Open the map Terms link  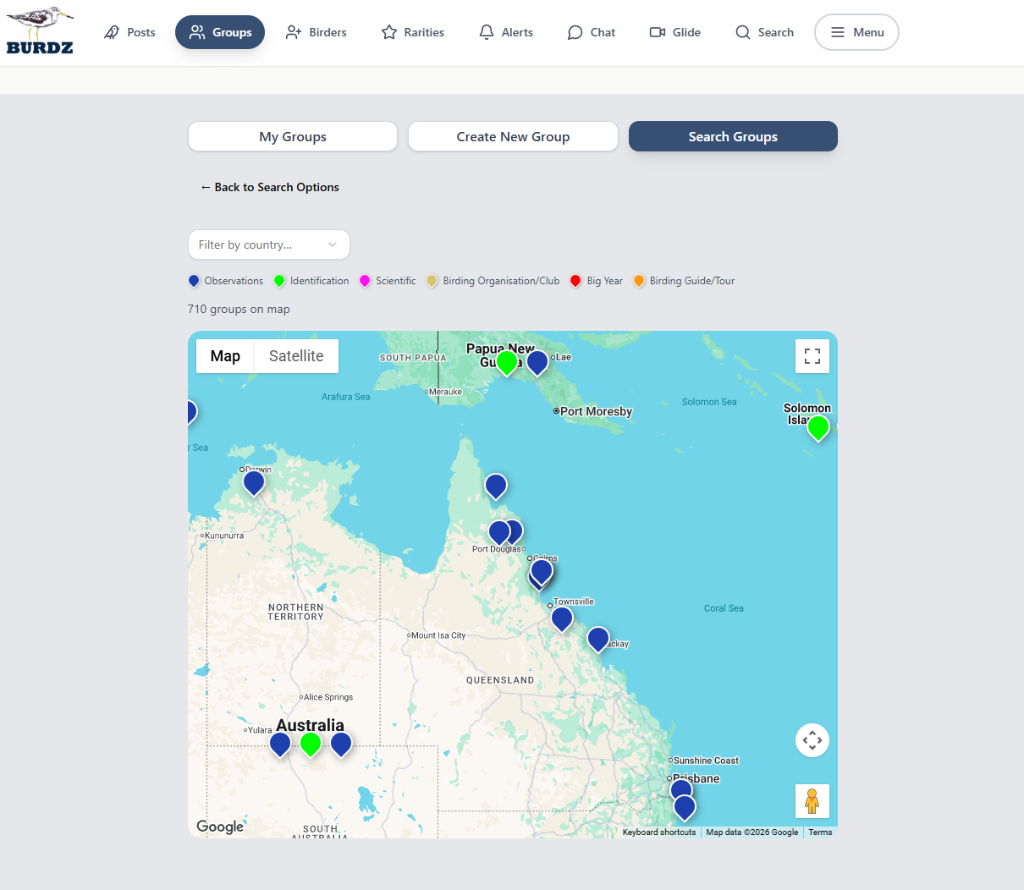(820, 833)
